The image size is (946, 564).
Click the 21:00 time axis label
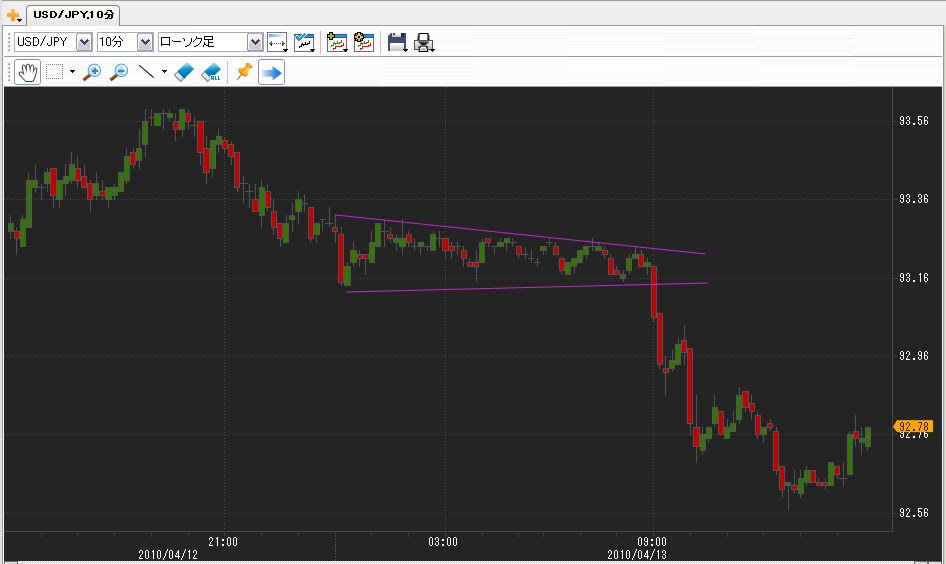click(x=223, y=542)
